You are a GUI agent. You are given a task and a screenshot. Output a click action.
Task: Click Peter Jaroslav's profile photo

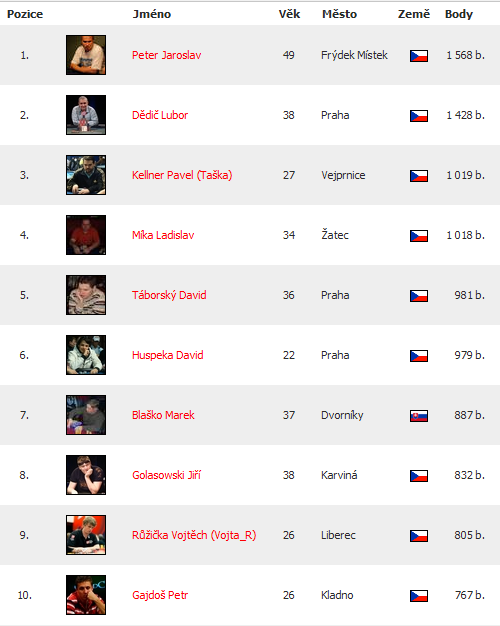coord(86,55)
